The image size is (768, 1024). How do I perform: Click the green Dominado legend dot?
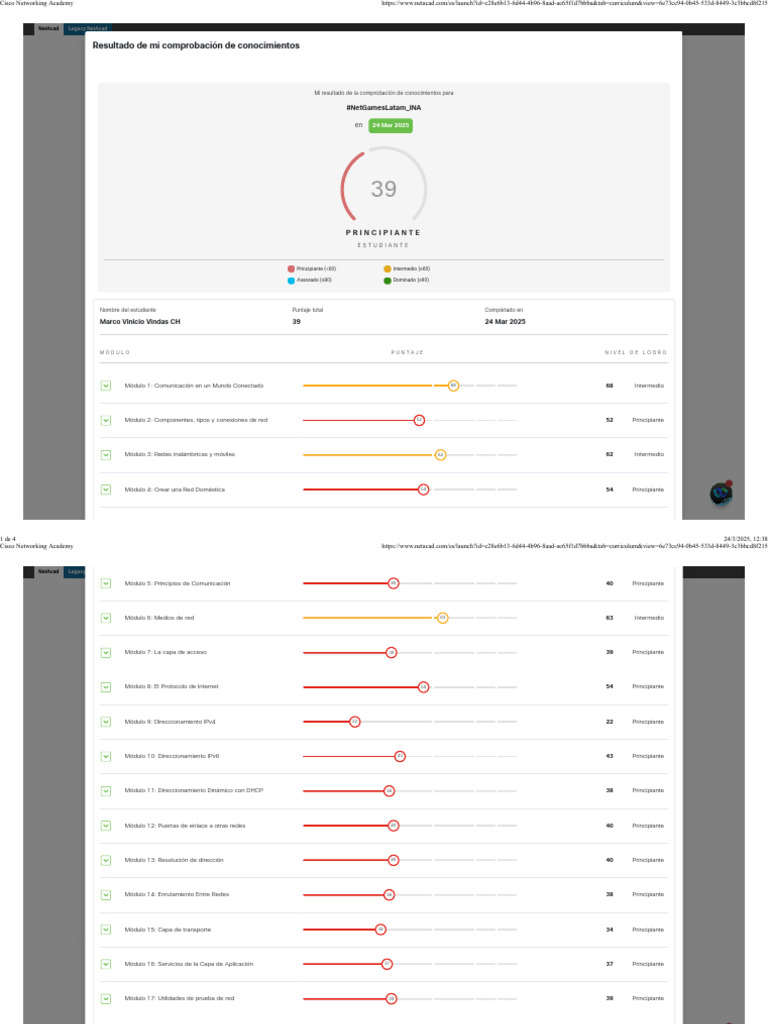387,281
